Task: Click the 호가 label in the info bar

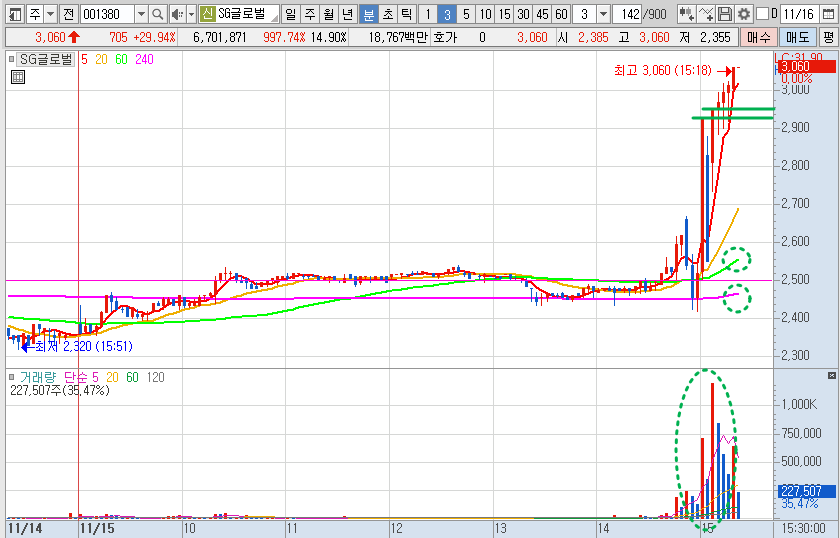Action: click(x=445, y=37)
